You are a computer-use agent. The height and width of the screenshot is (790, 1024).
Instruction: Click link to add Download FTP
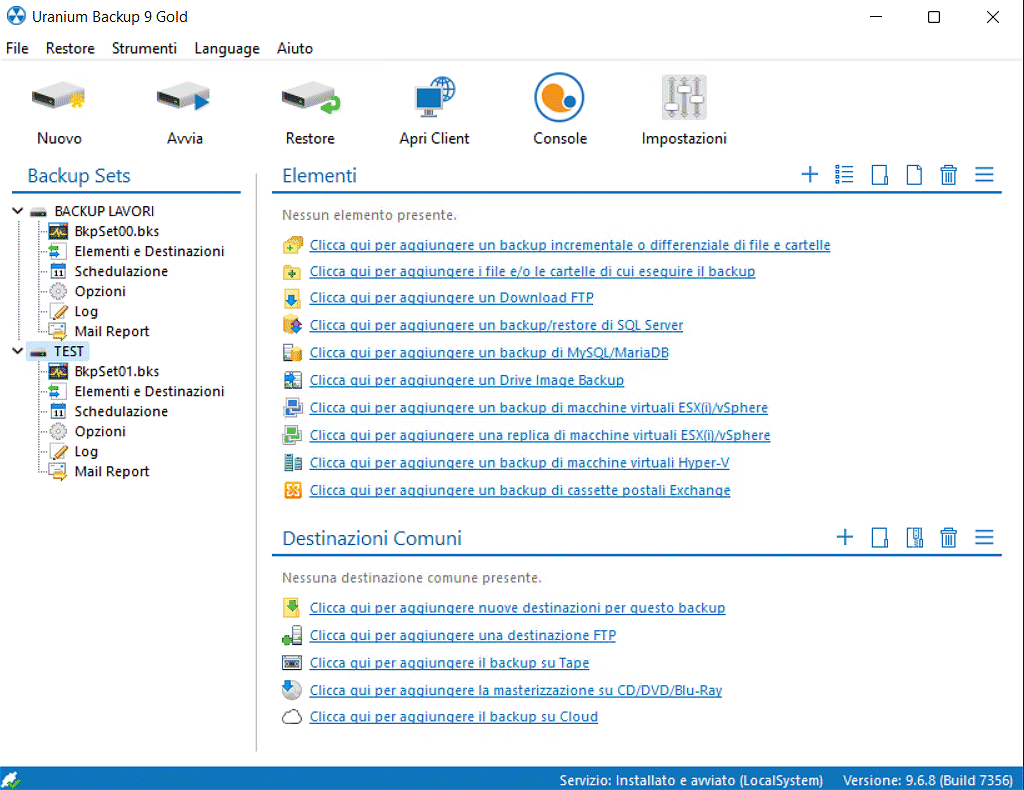click(x=451, y=298)
